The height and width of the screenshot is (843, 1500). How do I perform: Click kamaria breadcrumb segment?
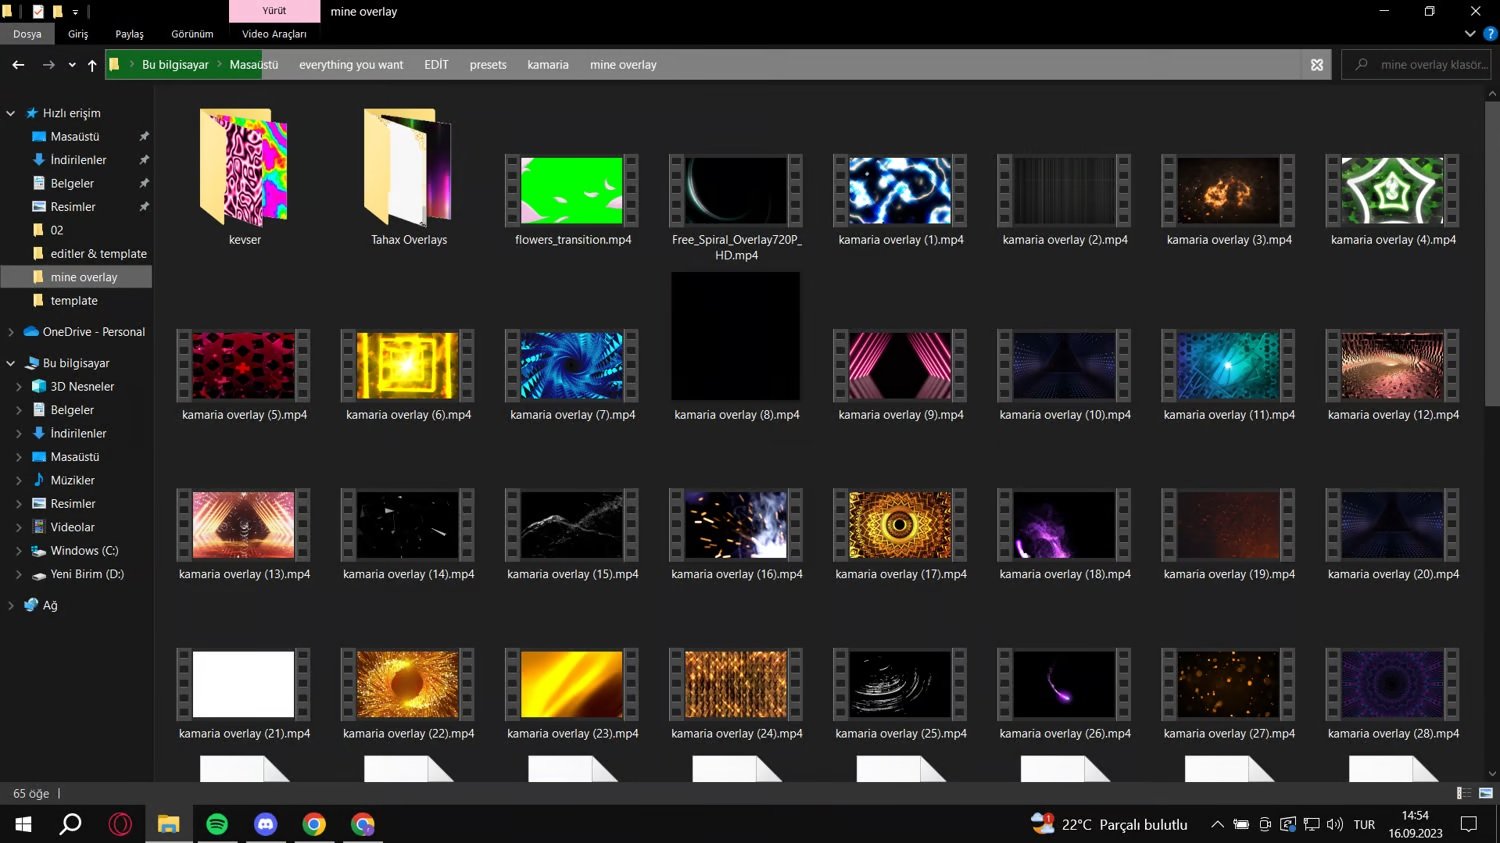pyautogui.click(x=548, y=65)
